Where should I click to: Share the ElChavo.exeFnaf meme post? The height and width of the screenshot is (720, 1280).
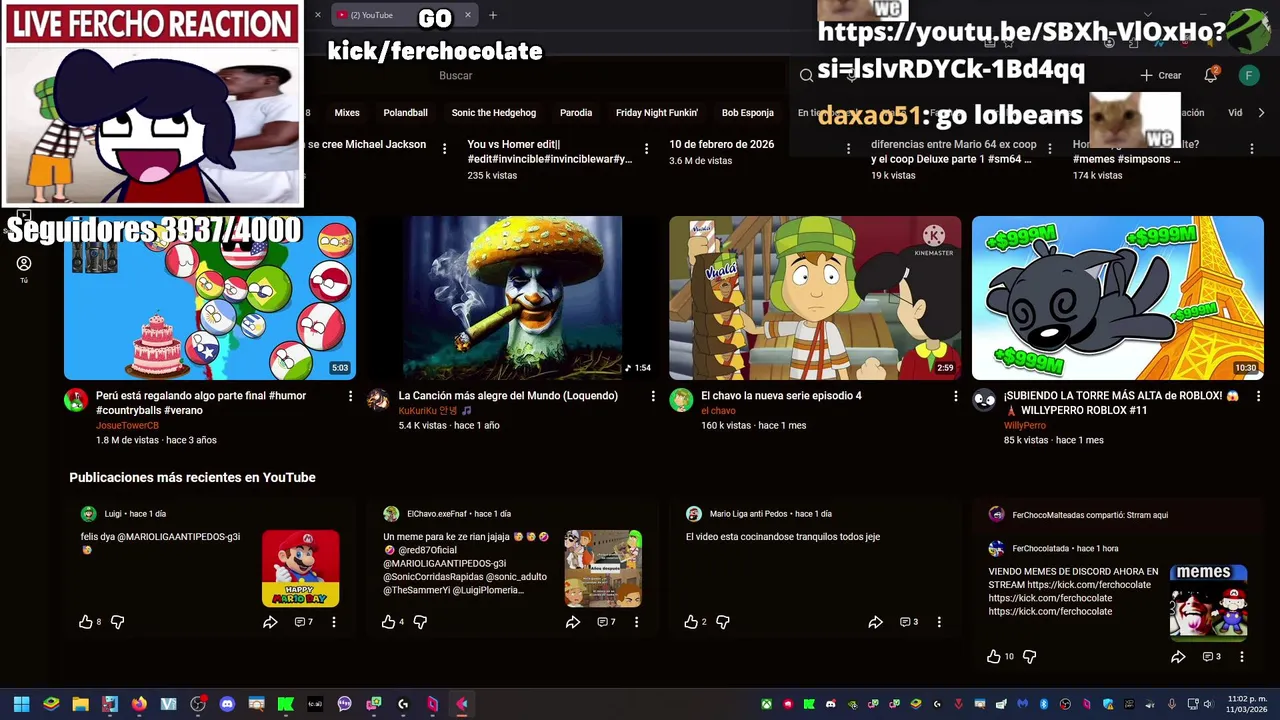click(x=573, y=622)
